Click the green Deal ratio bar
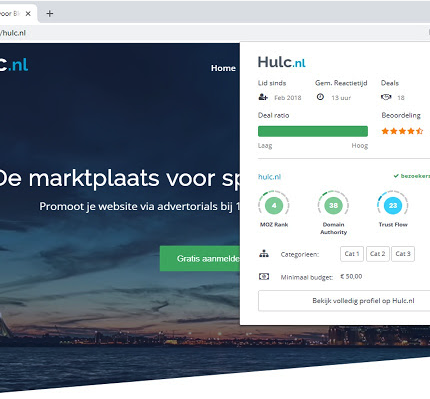 (313, 131)
